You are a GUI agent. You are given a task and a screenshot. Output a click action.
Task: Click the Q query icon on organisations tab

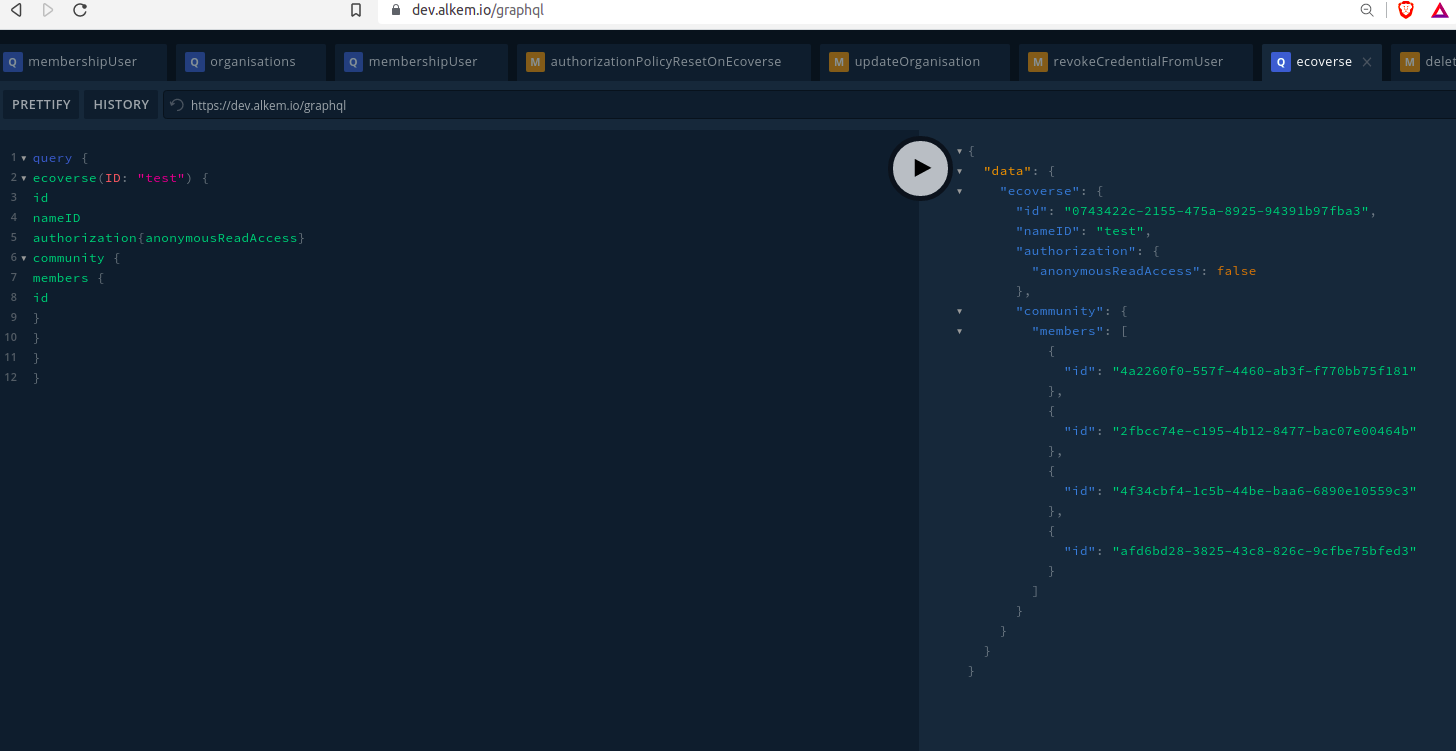[193, 61]
